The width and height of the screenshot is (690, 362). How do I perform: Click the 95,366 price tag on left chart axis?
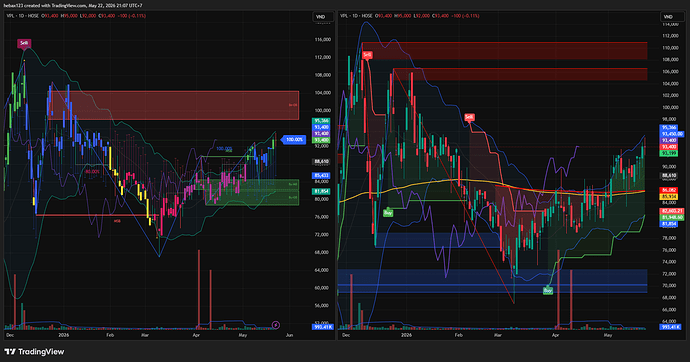click(x=321, y=121)
